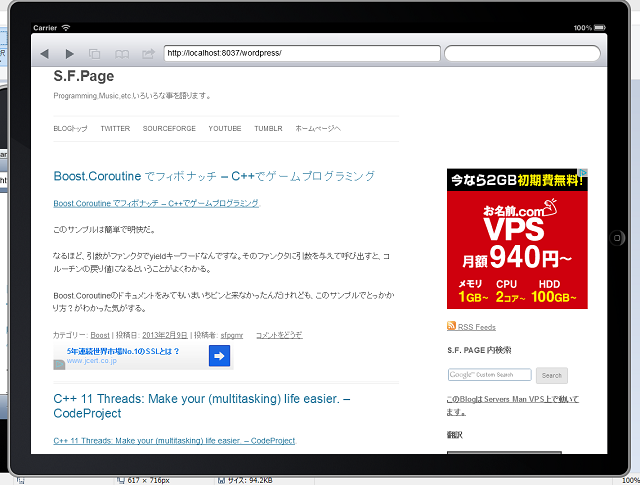Click the Google Custom Search box

489,375
